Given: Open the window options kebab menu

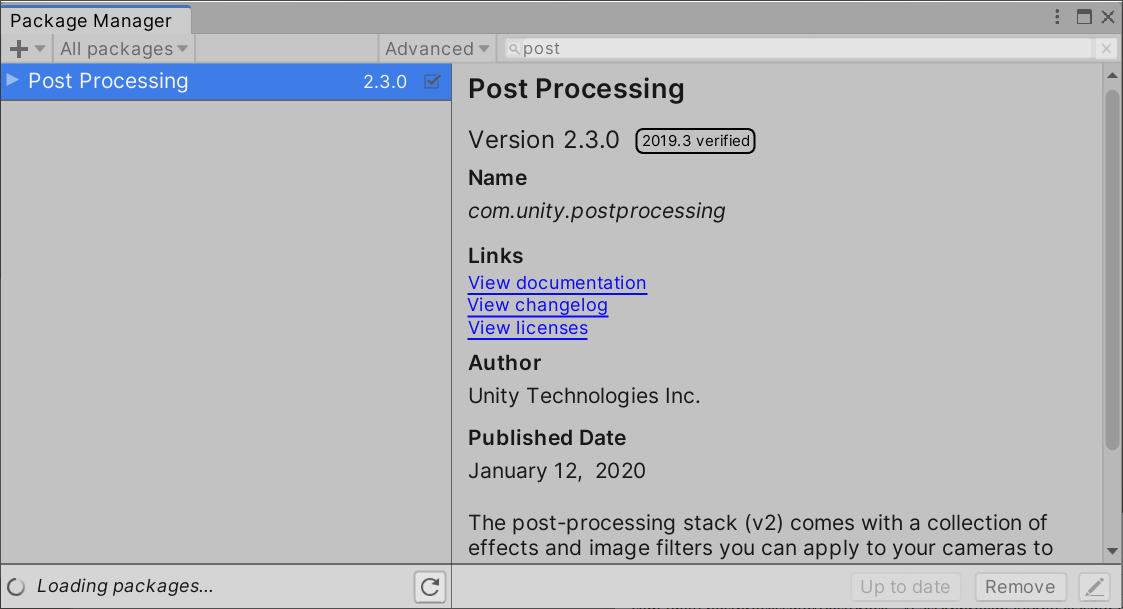Looking at the screenshot, I should 1059,17.
